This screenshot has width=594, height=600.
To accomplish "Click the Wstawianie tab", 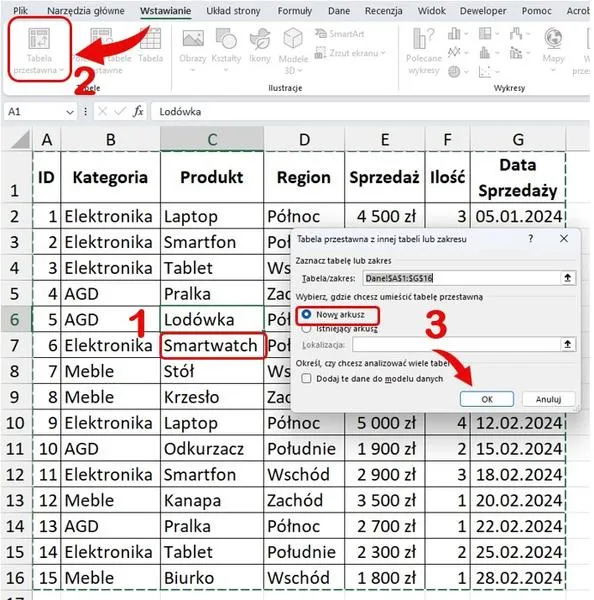I will [165, 11].
